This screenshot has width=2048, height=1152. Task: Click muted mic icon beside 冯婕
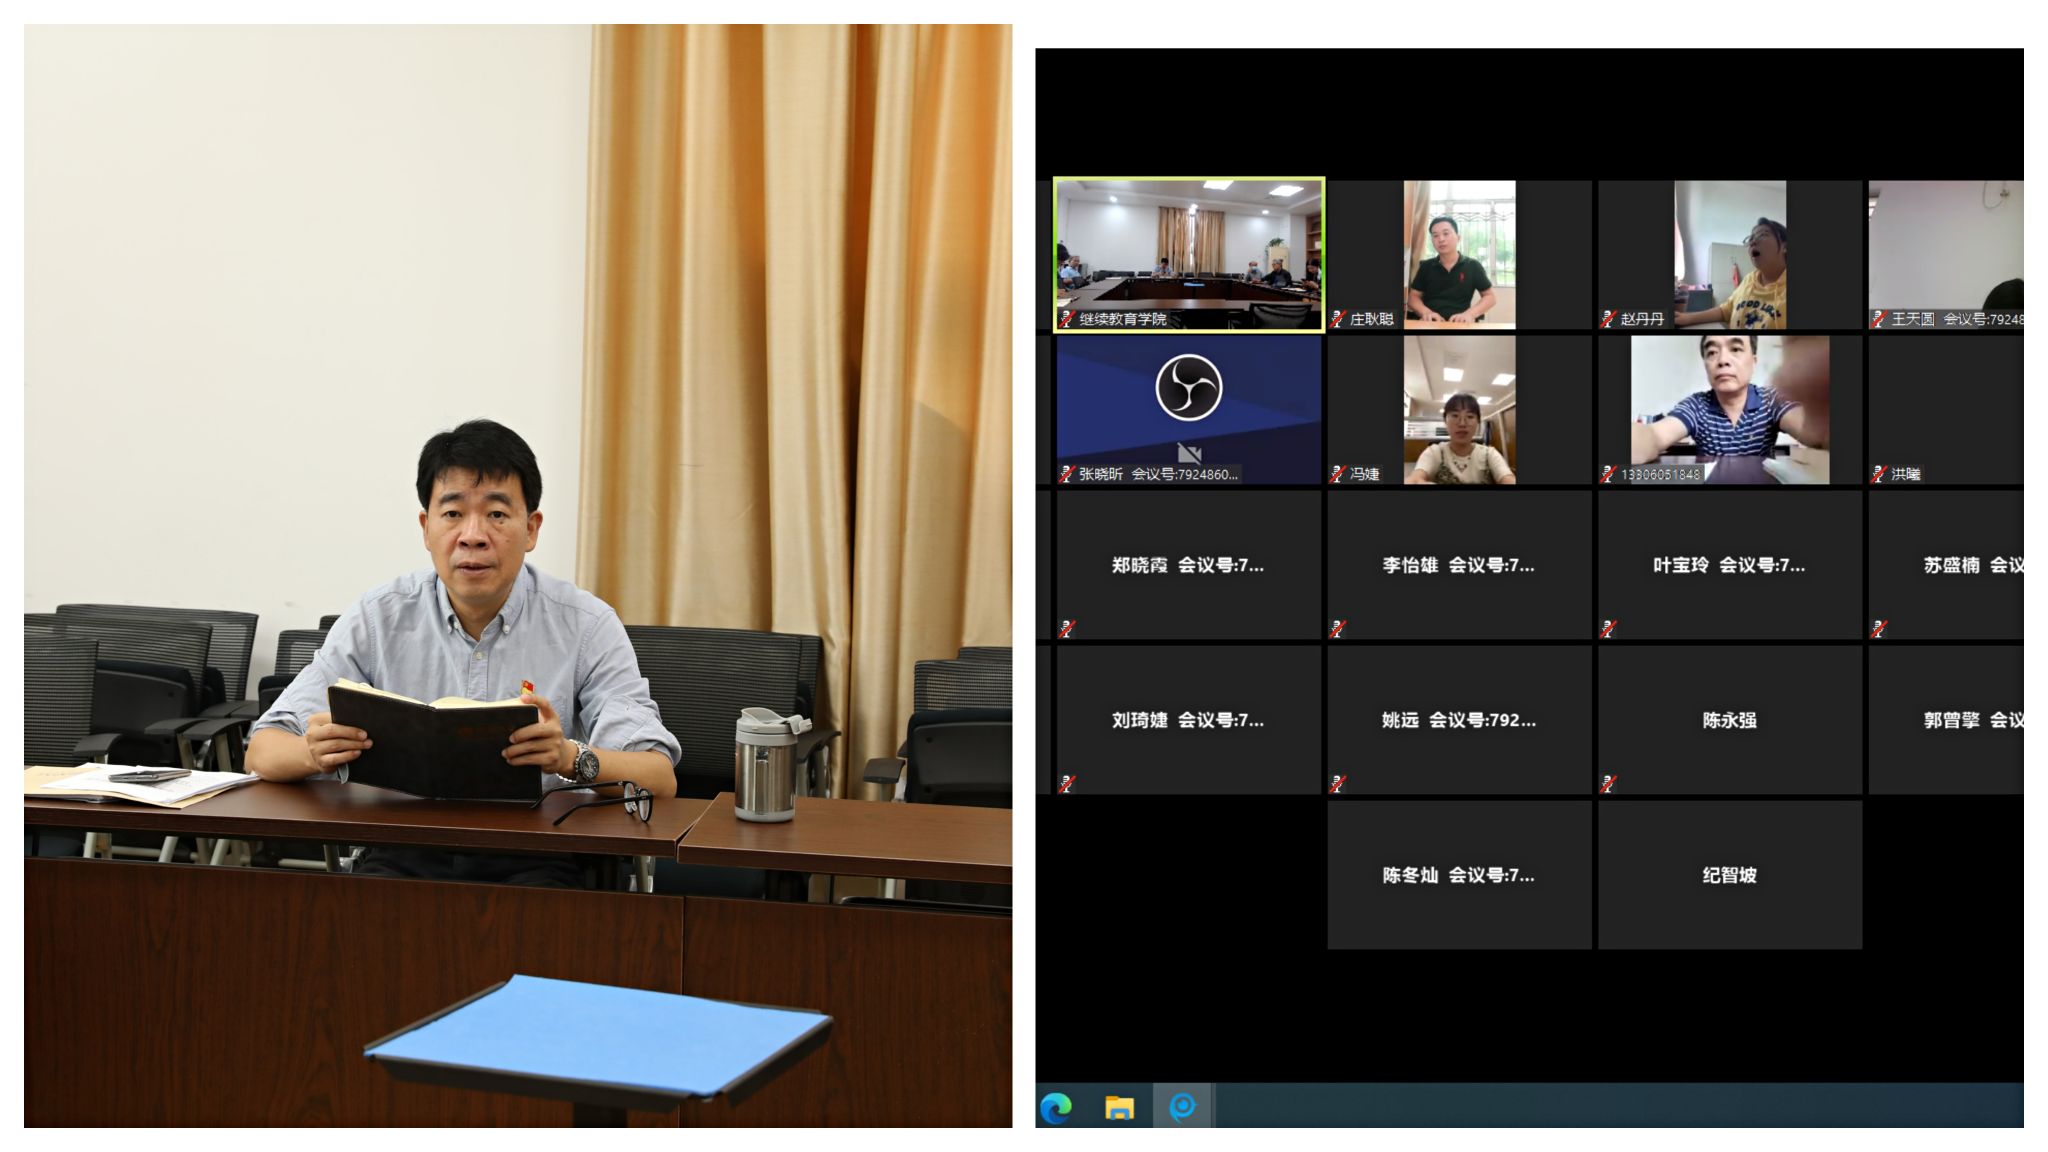[x=1338, y=474]
